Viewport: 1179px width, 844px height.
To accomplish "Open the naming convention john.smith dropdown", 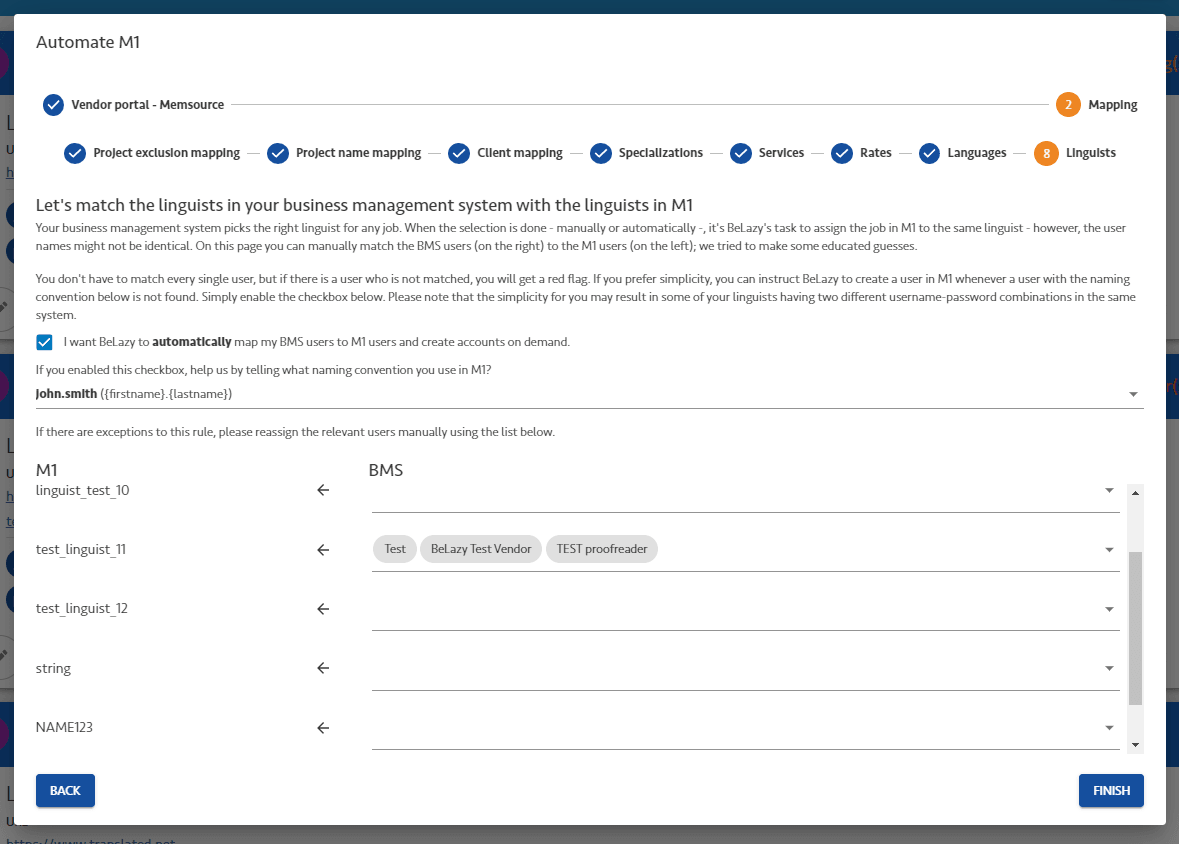I will pyautogui.click(x=1133, y=395).
